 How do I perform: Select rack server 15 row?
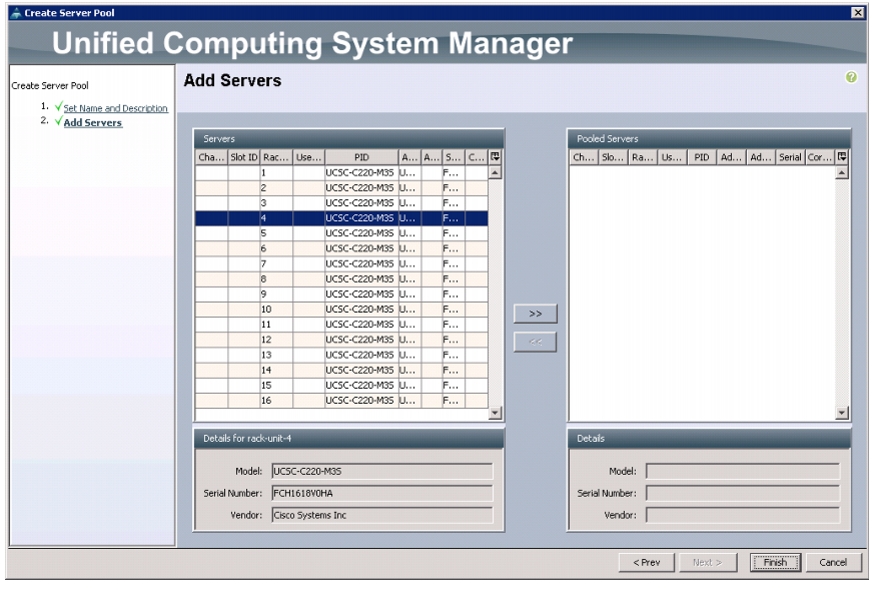click(x=341, y=385)
